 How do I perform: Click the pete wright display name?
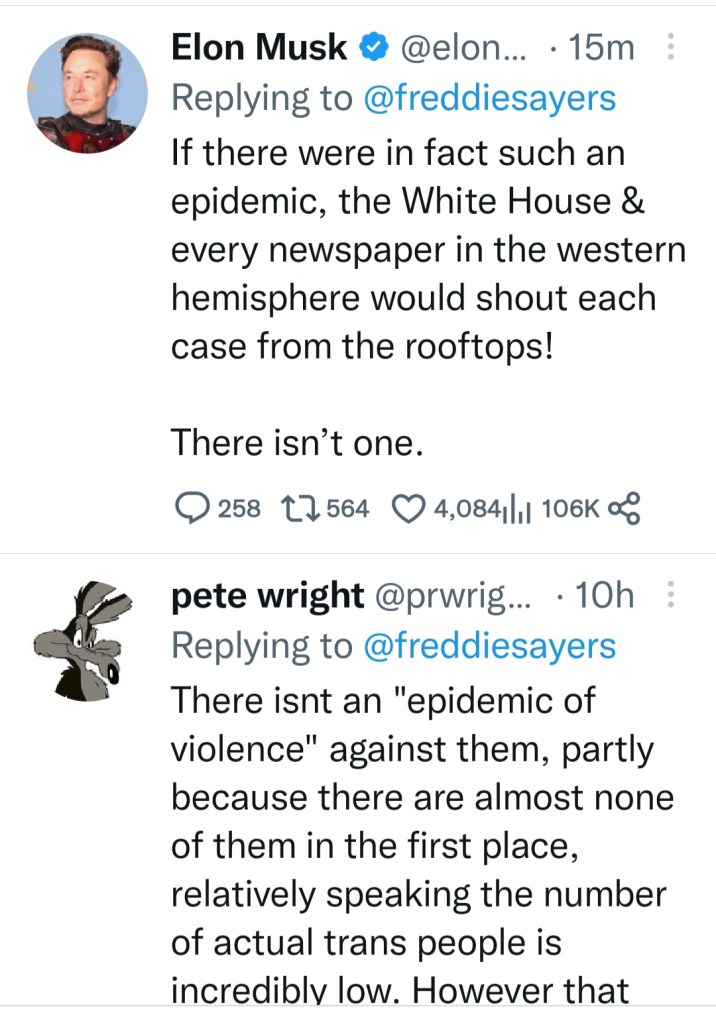(x=268, y=596)
